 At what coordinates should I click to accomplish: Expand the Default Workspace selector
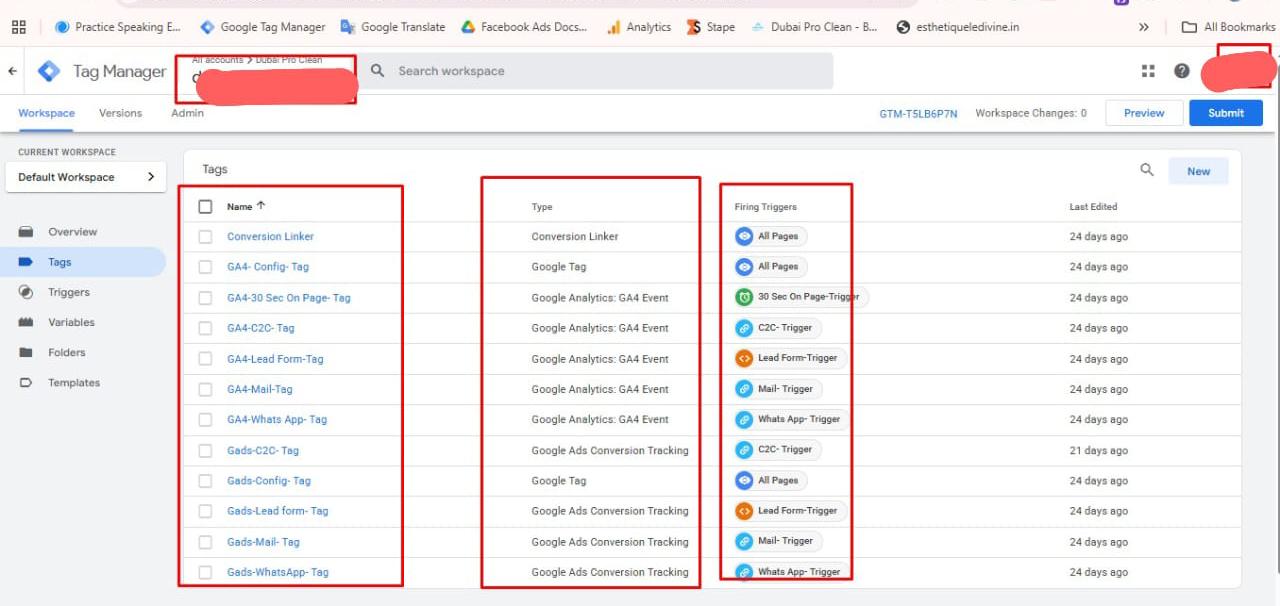coord(86,177)
